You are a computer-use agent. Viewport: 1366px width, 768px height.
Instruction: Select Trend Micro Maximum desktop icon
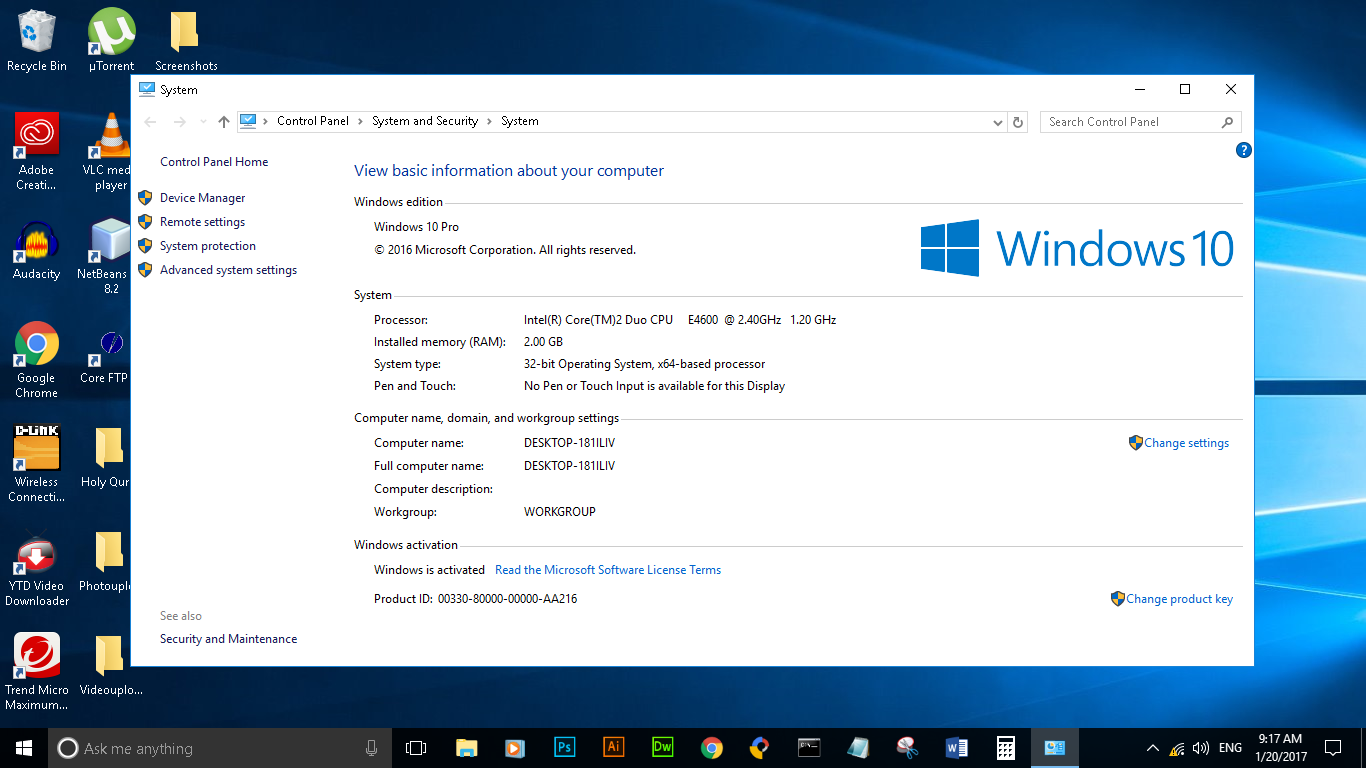37,672
